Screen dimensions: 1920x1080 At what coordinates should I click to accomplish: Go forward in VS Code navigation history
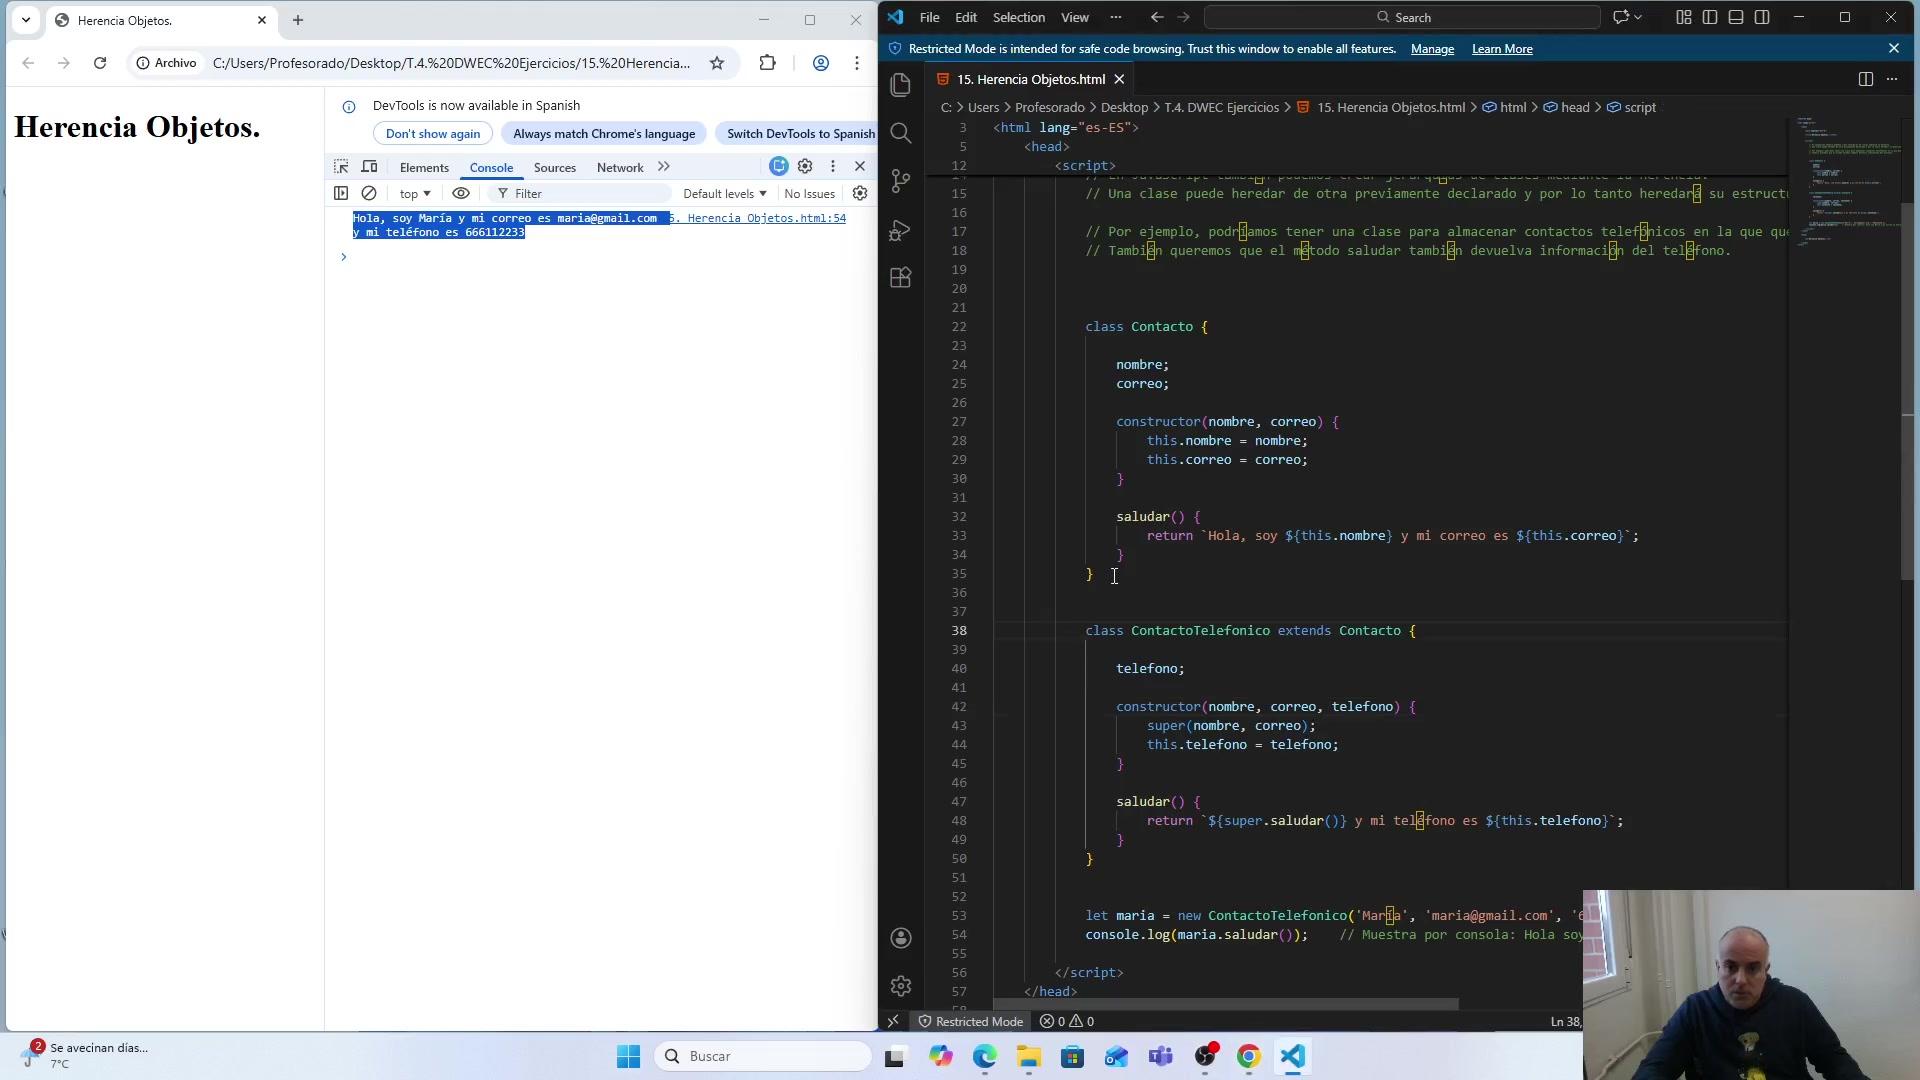pos(1184,17)
